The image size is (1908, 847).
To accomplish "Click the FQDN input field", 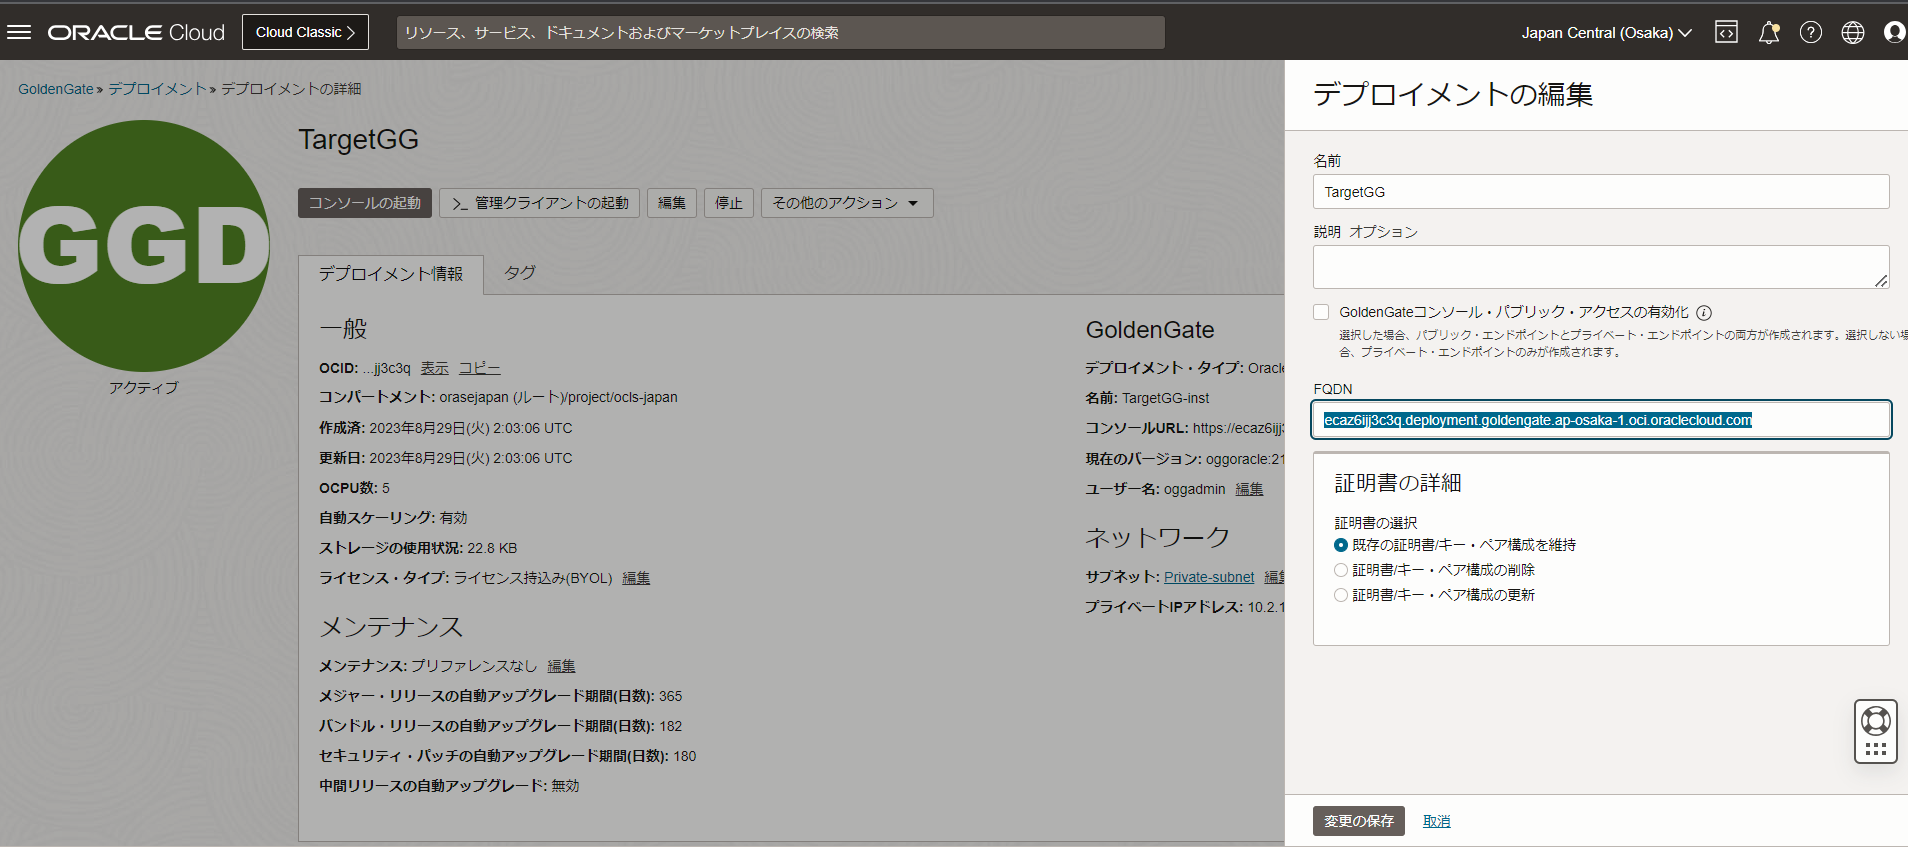I will tap(1601, 420).
